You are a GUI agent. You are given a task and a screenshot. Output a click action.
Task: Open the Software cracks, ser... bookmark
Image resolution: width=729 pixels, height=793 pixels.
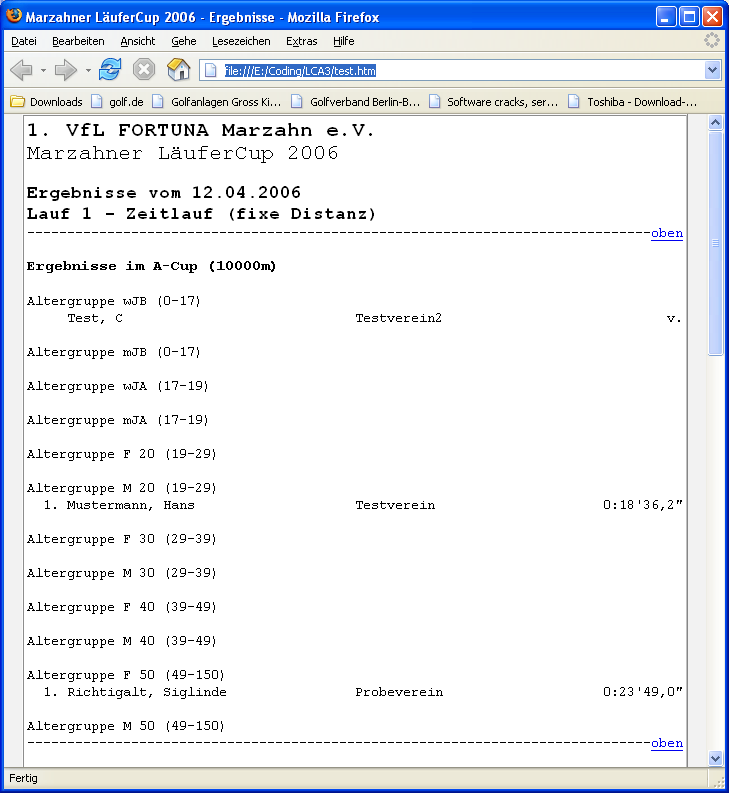click(x=493, y=102)
